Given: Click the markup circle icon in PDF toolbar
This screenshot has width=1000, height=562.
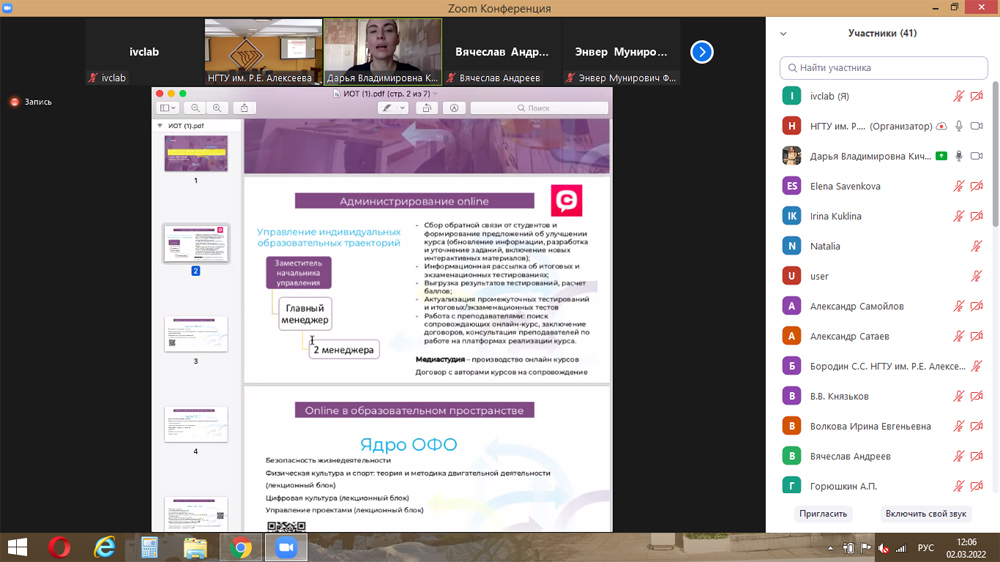Looking at the screenshot, I should click(x=454, y=108).
